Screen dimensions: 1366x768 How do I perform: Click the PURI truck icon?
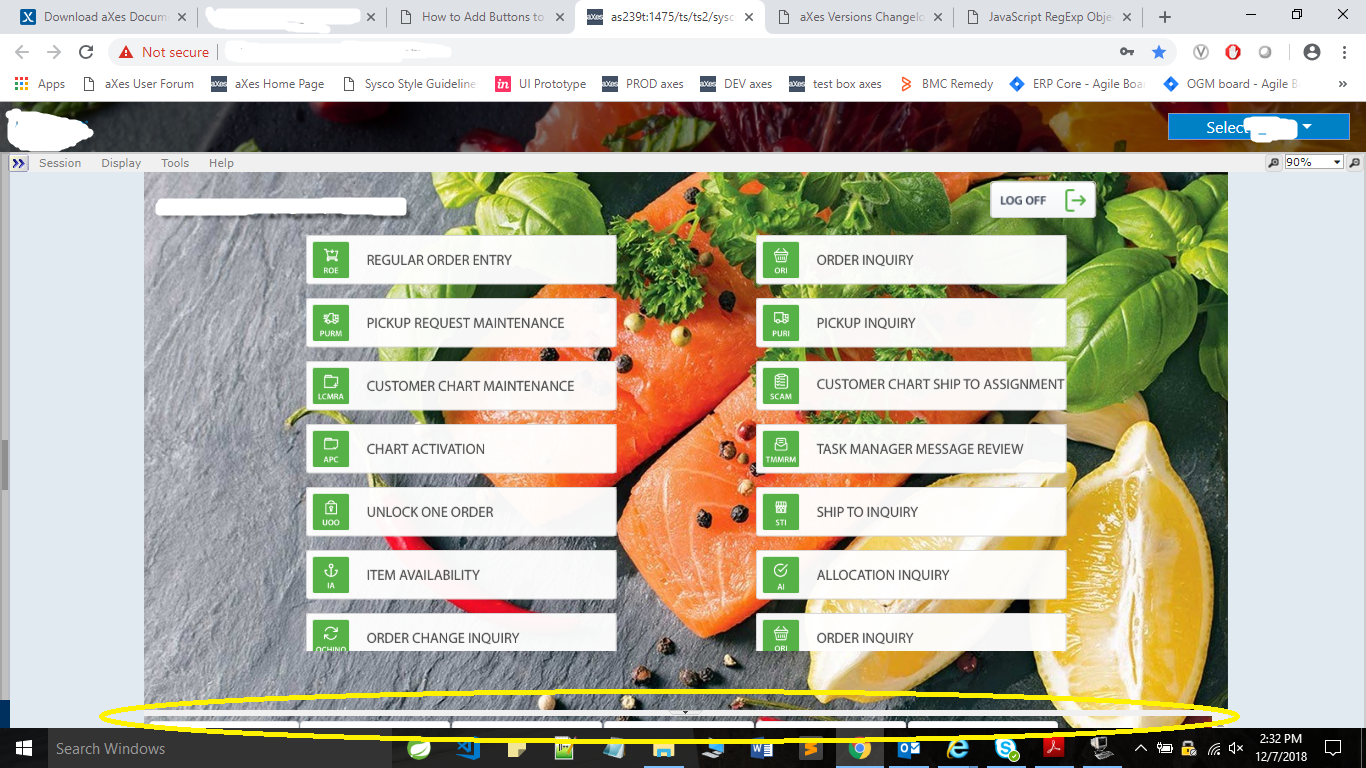point(781,322)
